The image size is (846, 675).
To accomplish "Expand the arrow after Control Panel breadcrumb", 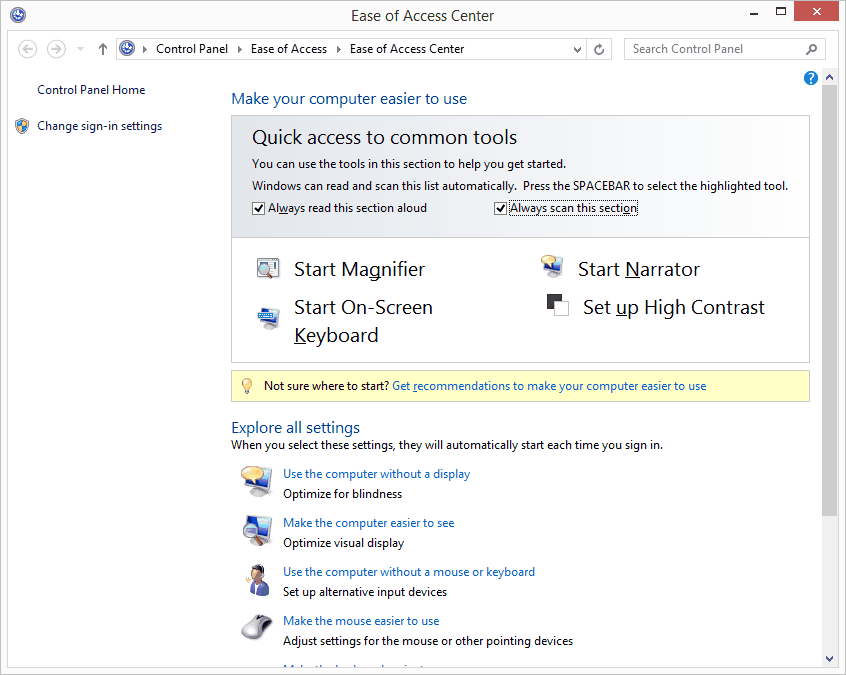I will point(239,49).
